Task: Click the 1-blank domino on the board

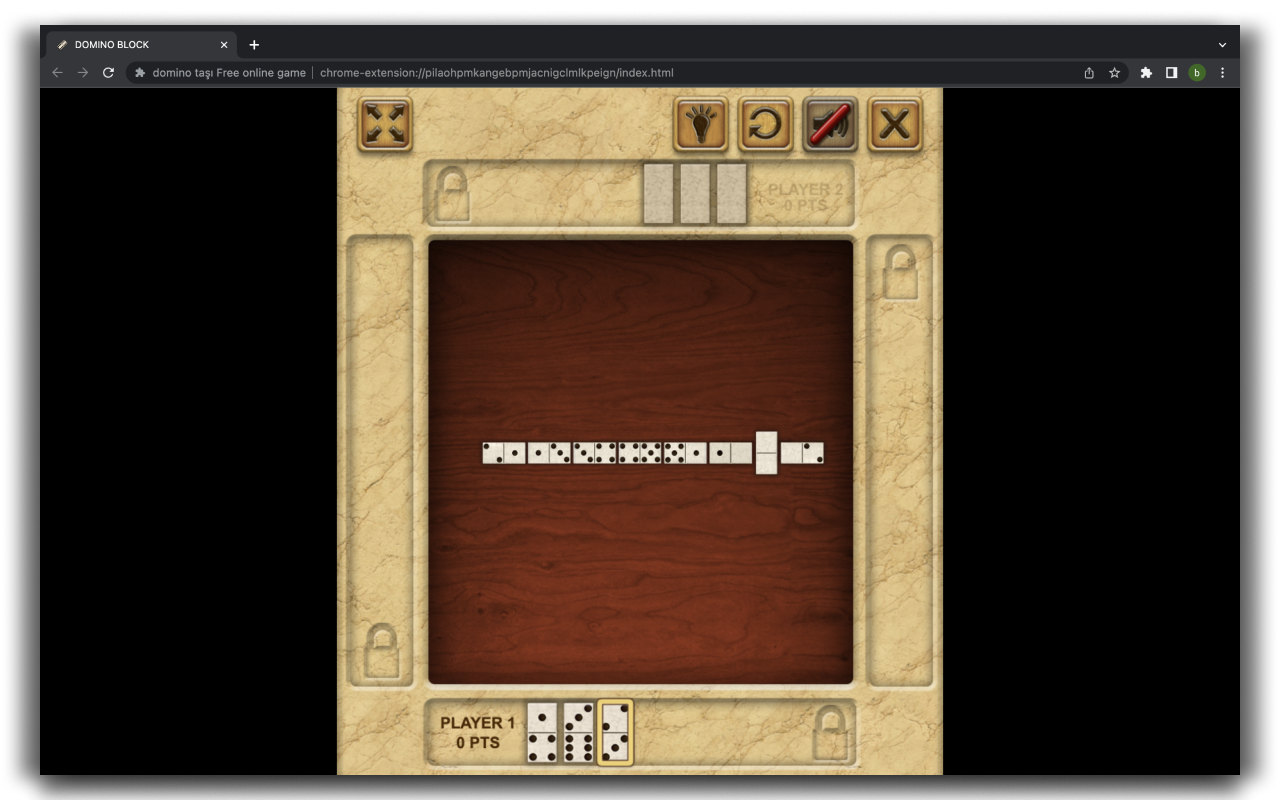Action: click(x=730, y=453)
